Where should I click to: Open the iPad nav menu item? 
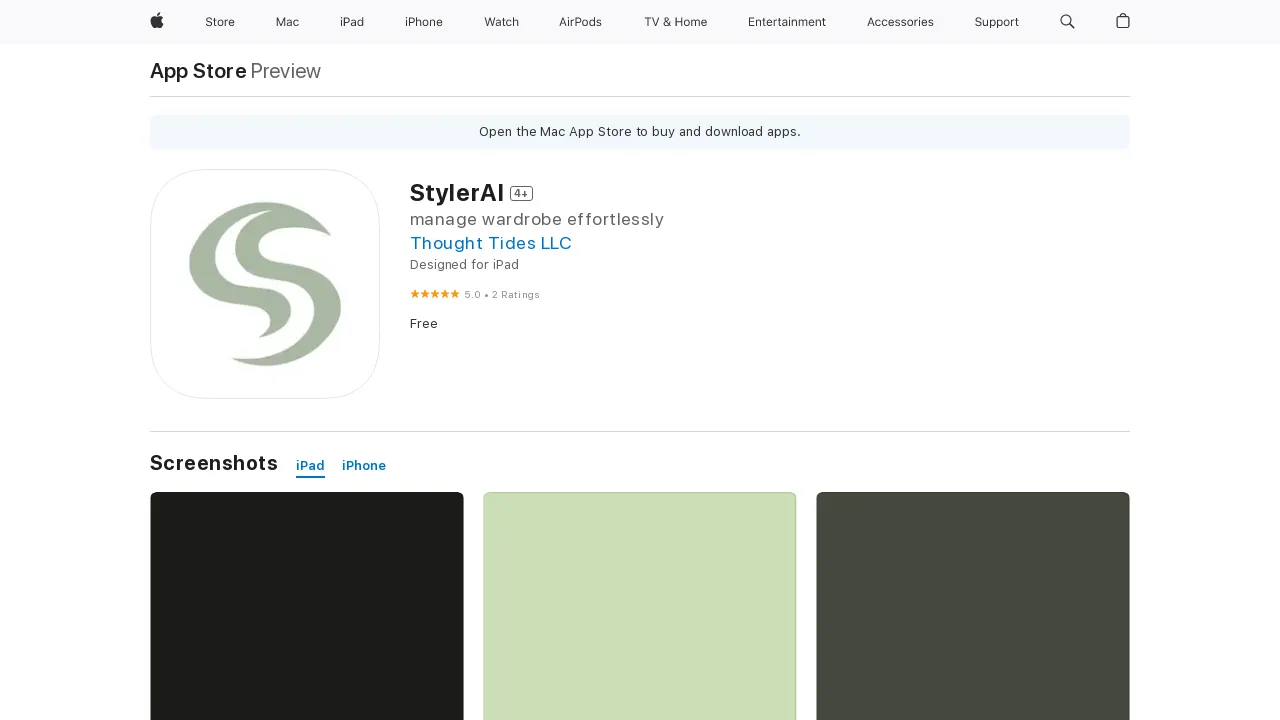(352, 22)
